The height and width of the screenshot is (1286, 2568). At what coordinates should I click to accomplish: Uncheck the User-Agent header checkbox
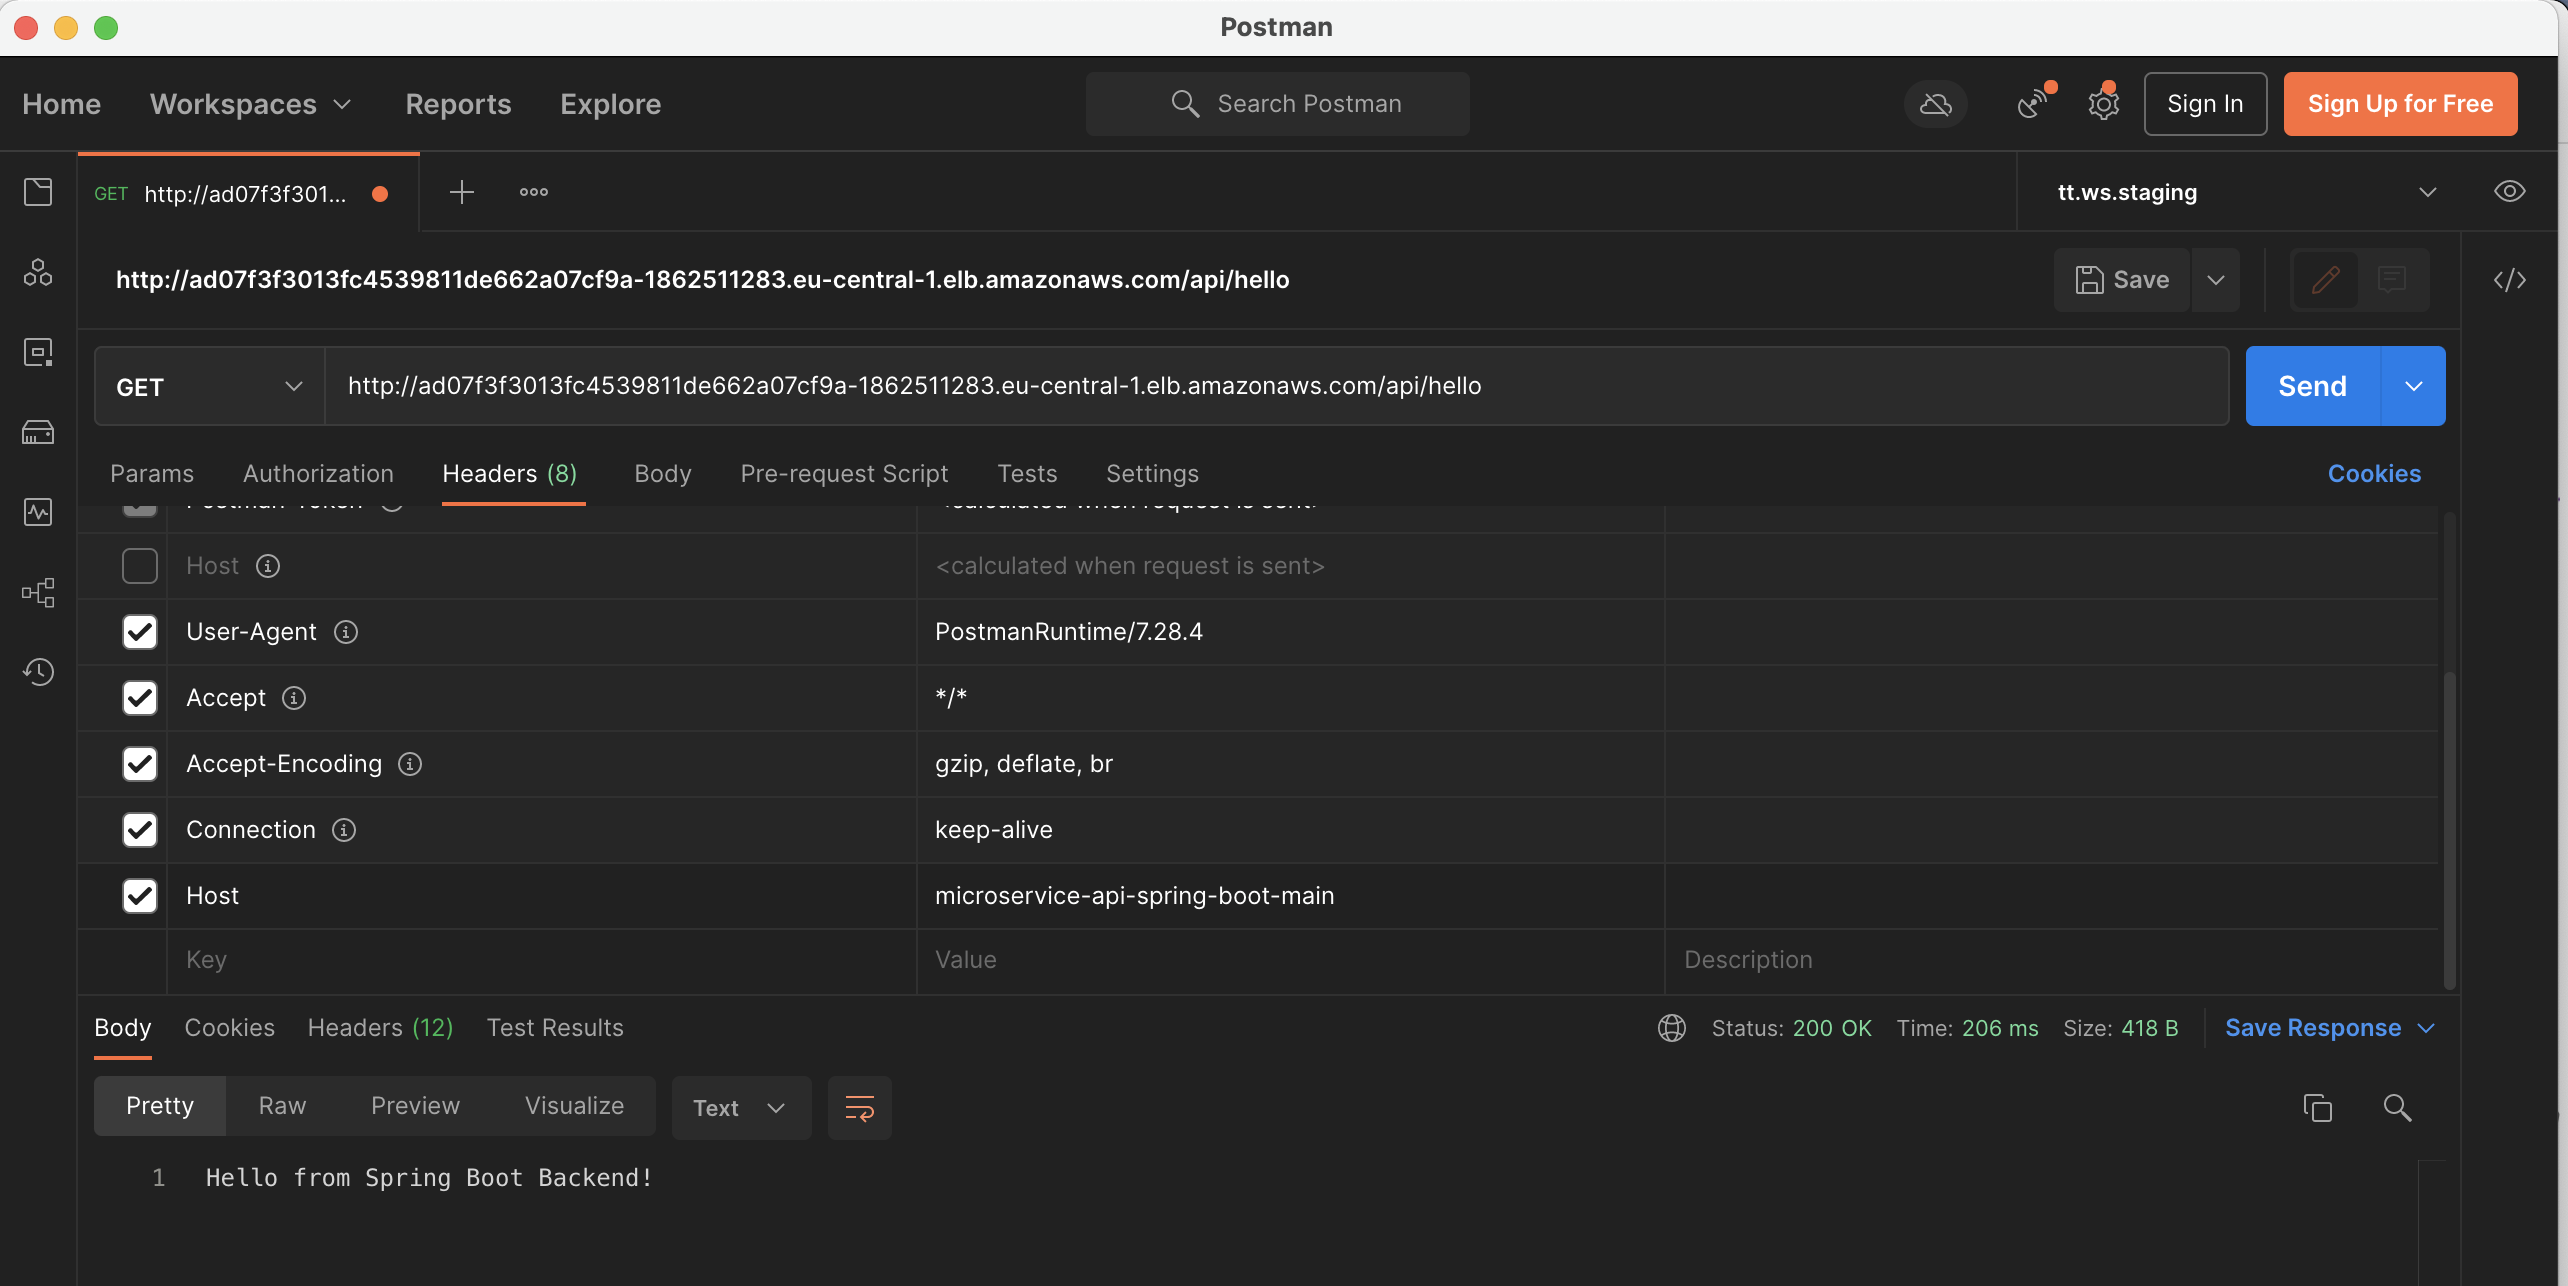tap(140, 632)
